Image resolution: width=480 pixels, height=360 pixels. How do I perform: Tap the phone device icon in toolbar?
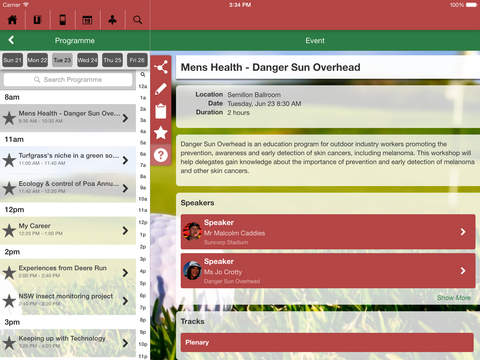point(62,20)
